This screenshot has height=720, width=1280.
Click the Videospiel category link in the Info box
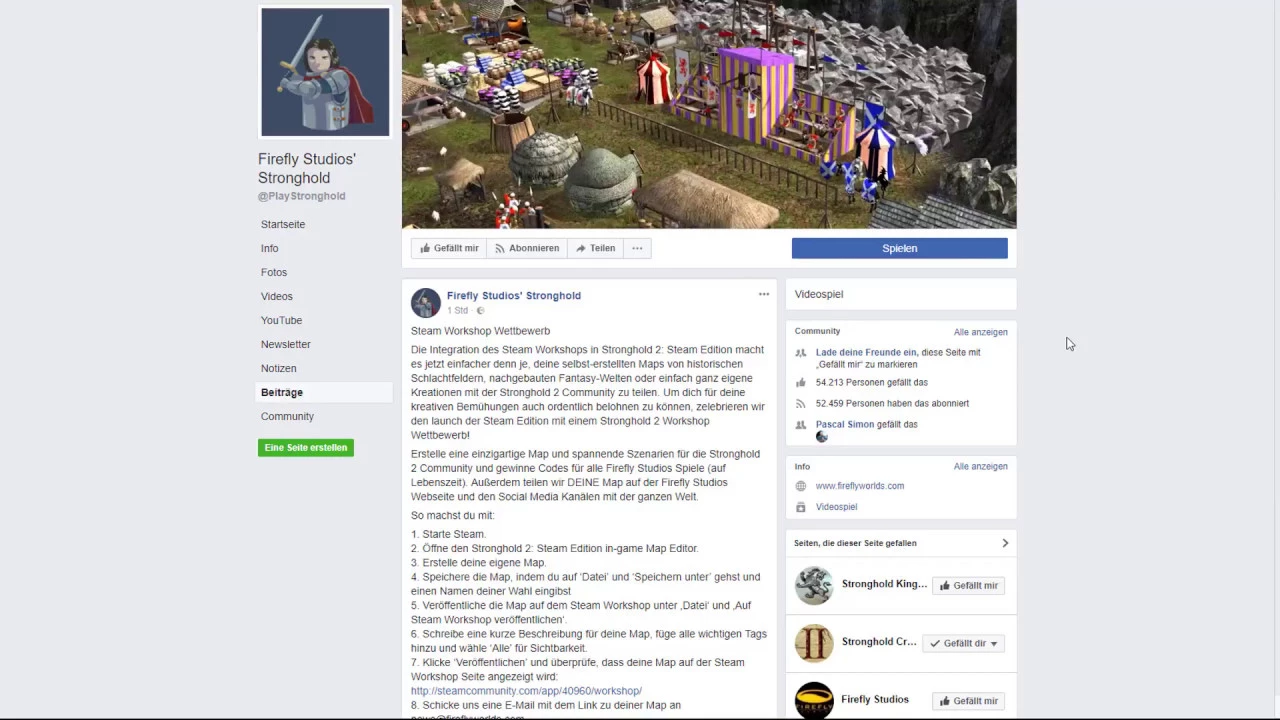(x=836, y=507)
